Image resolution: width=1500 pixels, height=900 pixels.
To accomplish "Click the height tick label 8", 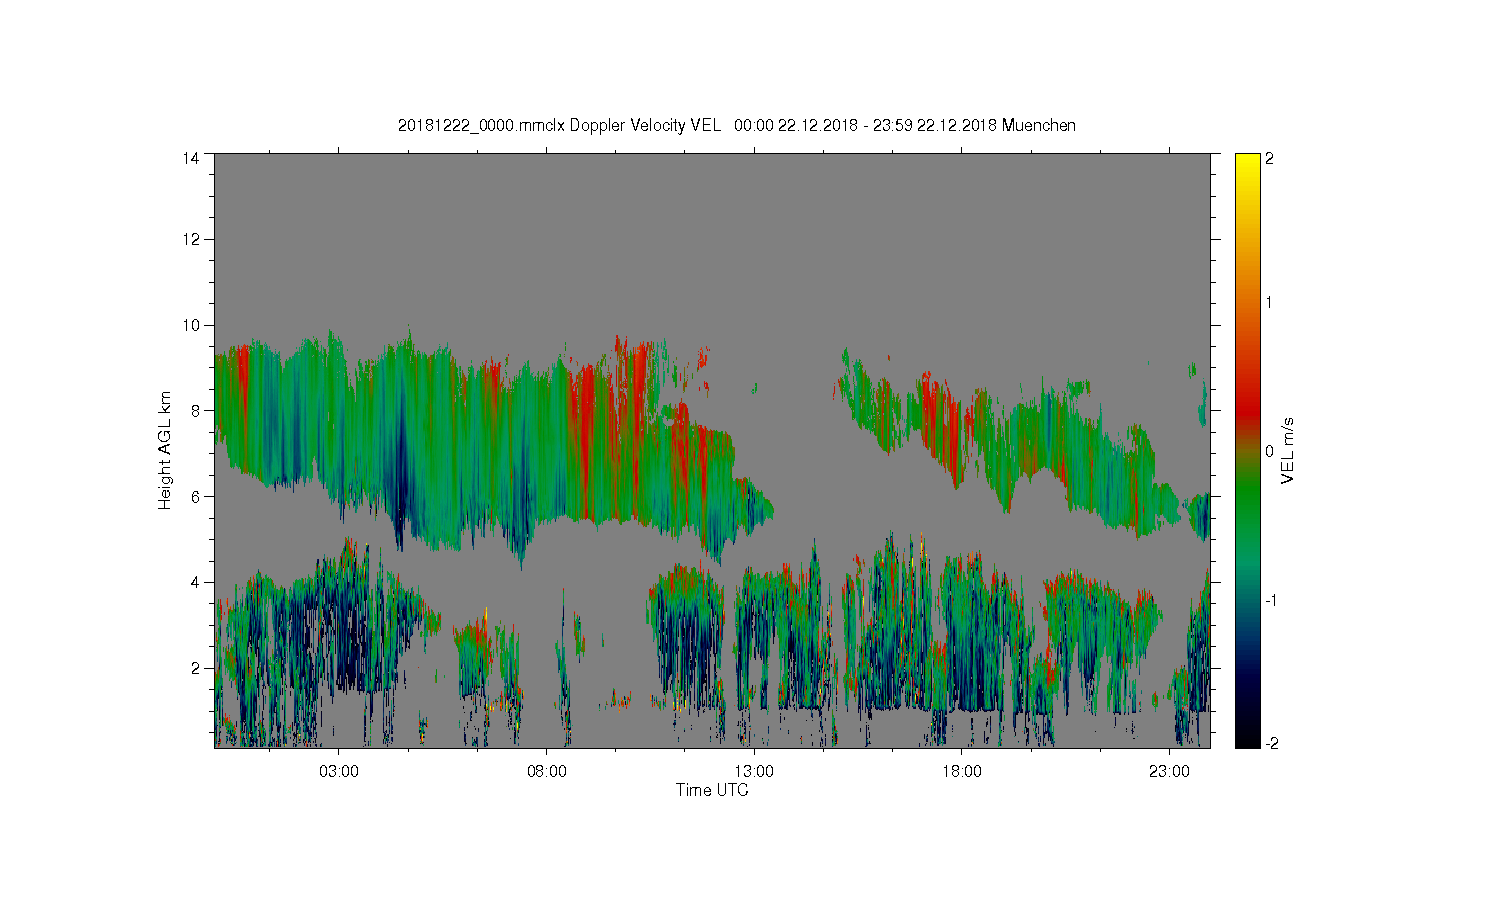I will coord(195,410).
